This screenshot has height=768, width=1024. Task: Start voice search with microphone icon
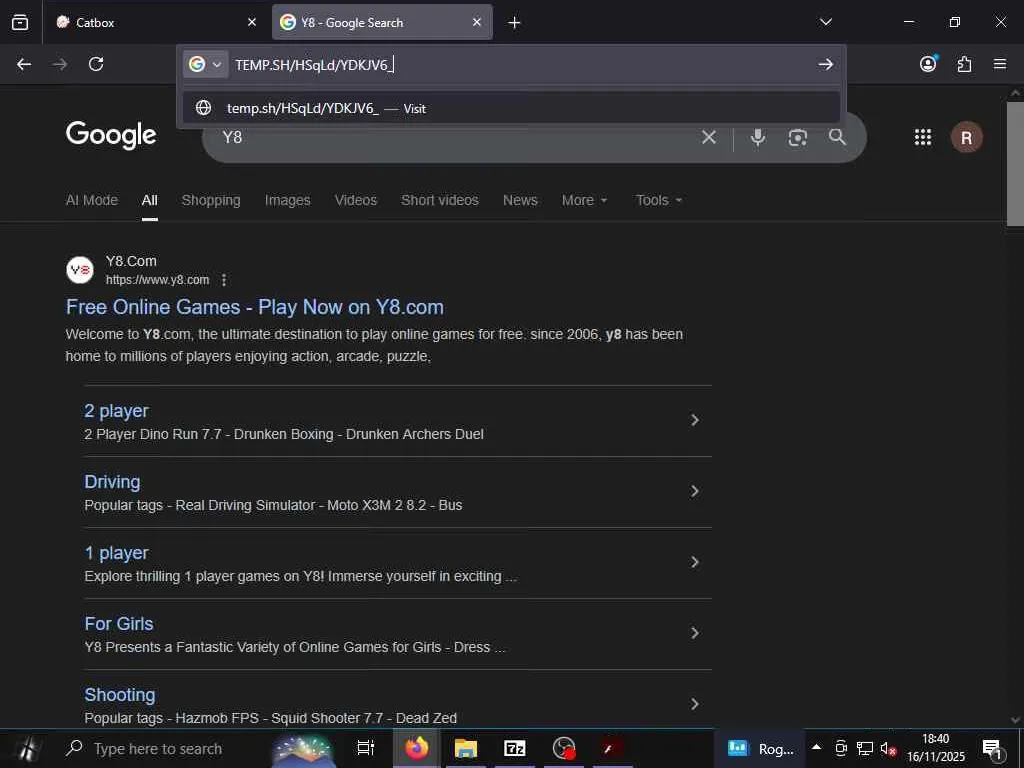[x=758, y=137]
